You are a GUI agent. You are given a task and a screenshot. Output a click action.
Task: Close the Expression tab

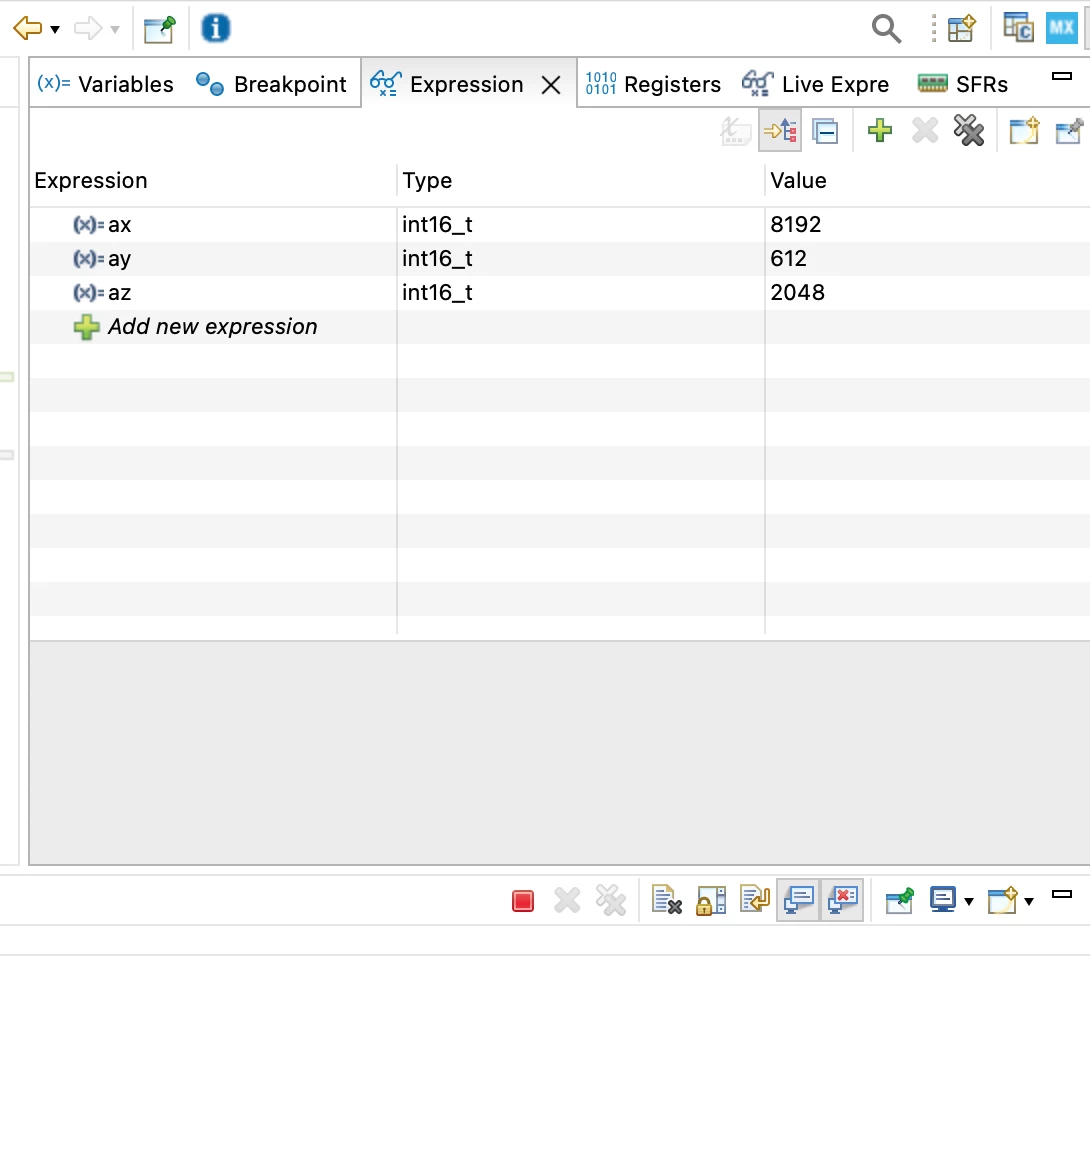551,85
